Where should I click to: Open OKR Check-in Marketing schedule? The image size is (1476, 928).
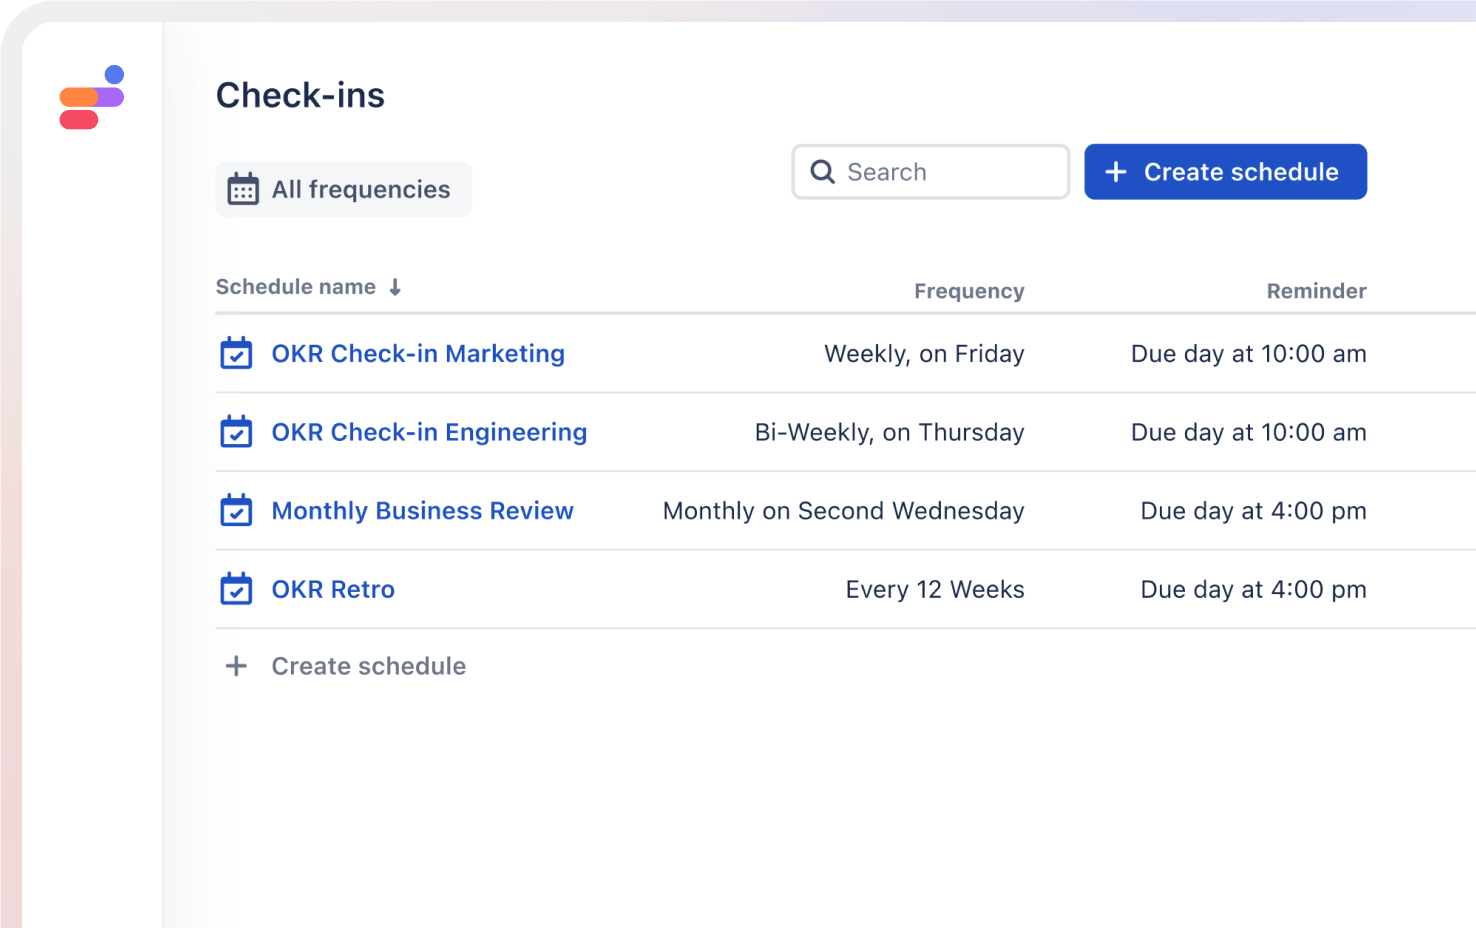418,354
